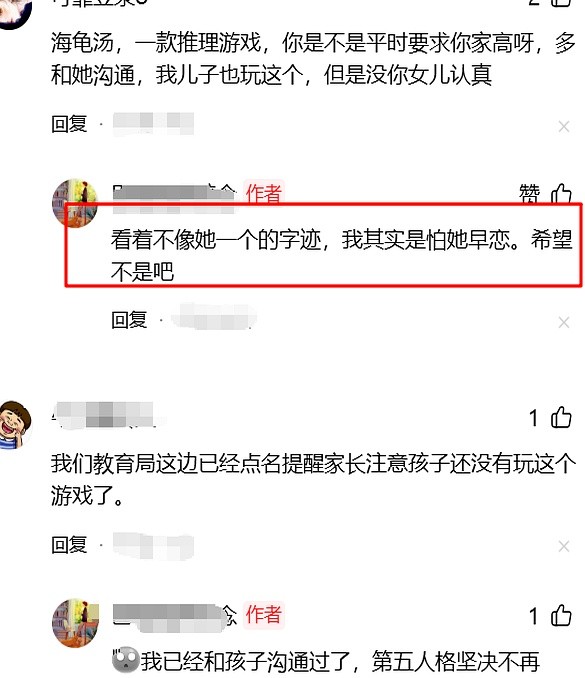Like the author's reply about 早恋
Viewport: 585px width, 678px height.
pyautogui.click(x=561, y=193)
